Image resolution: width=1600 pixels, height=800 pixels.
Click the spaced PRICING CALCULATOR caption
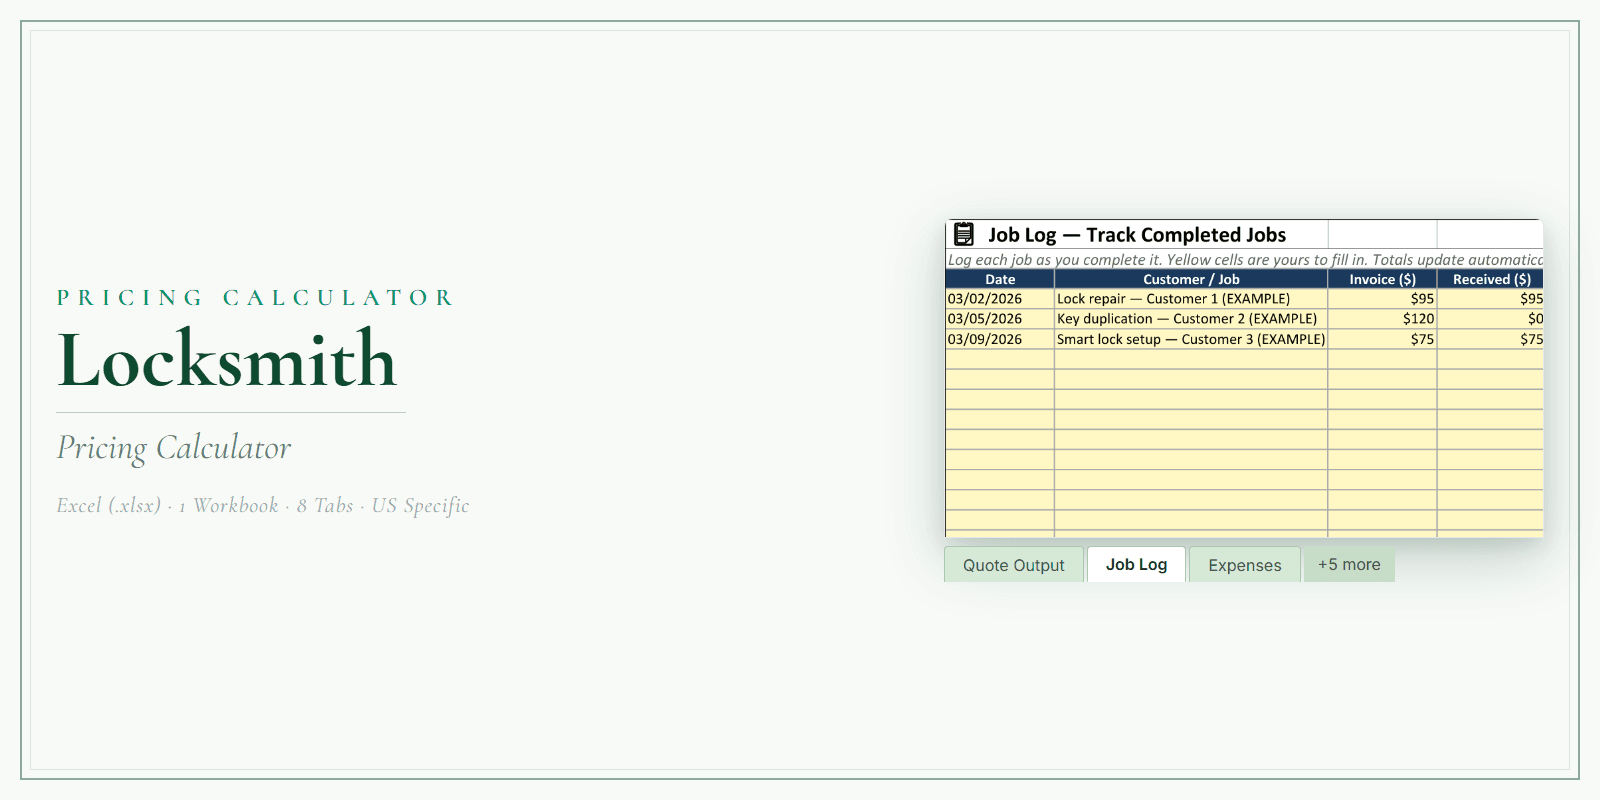256,297
